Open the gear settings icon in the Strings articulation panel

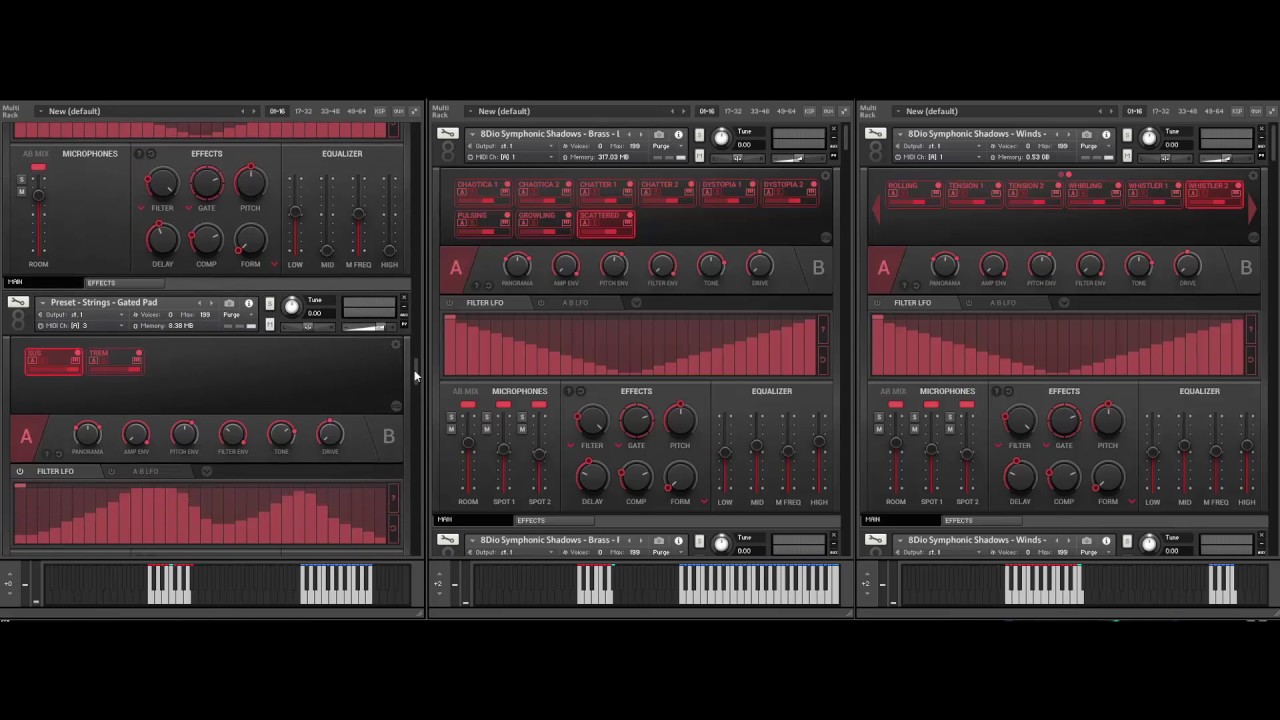396,344
